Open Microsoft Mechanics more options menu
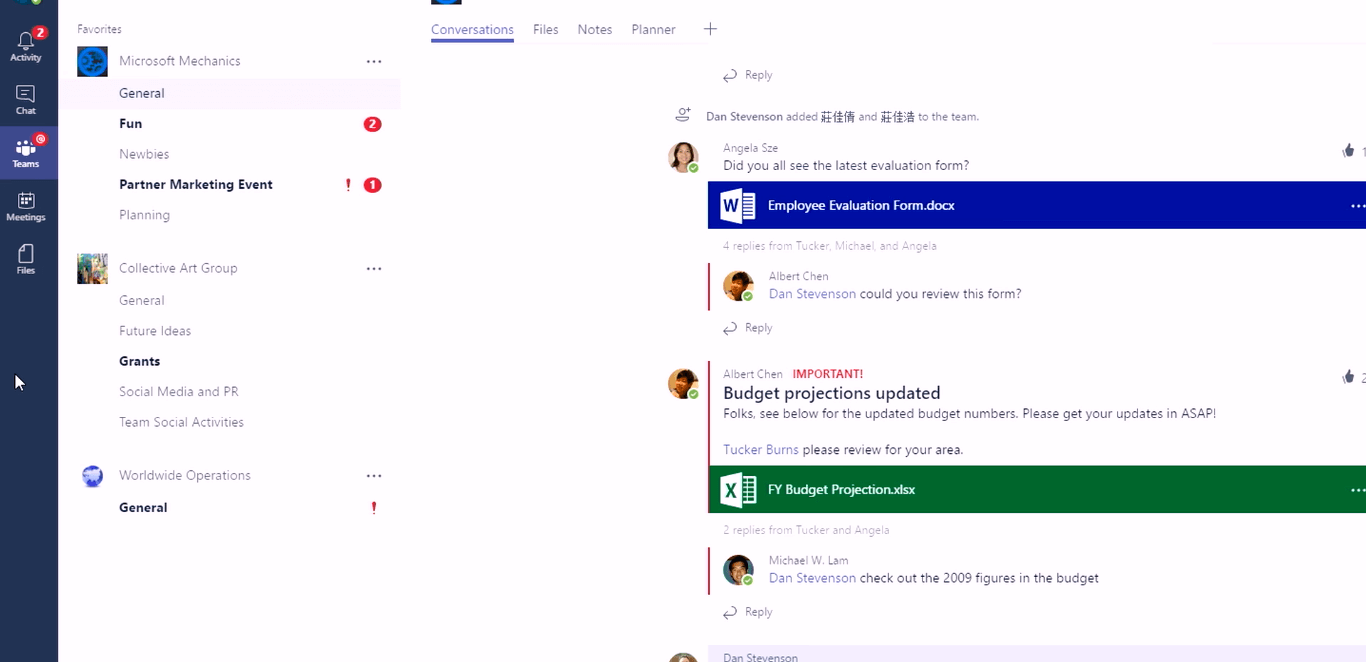Screen dimensions: 1366x662 point(374,61)
